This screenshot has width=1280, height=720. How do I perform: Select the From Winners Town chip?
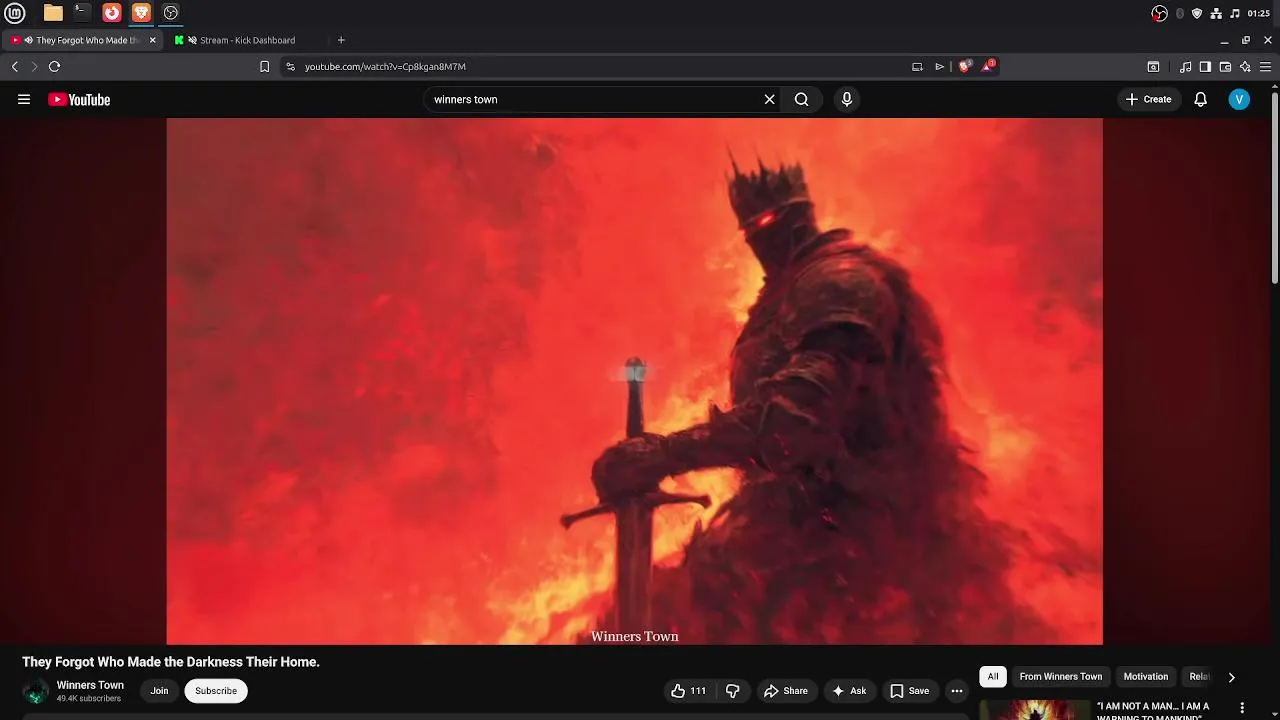(x=1061, y=677)
